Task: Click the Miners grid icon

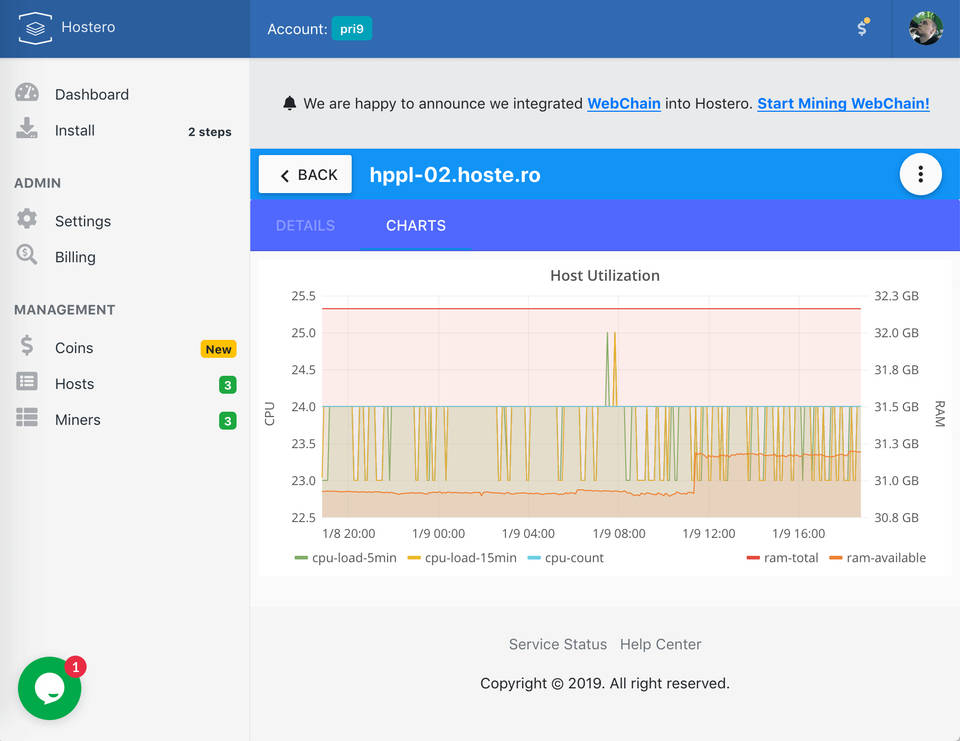Action: pyautogui.click(x=27, y=419)
